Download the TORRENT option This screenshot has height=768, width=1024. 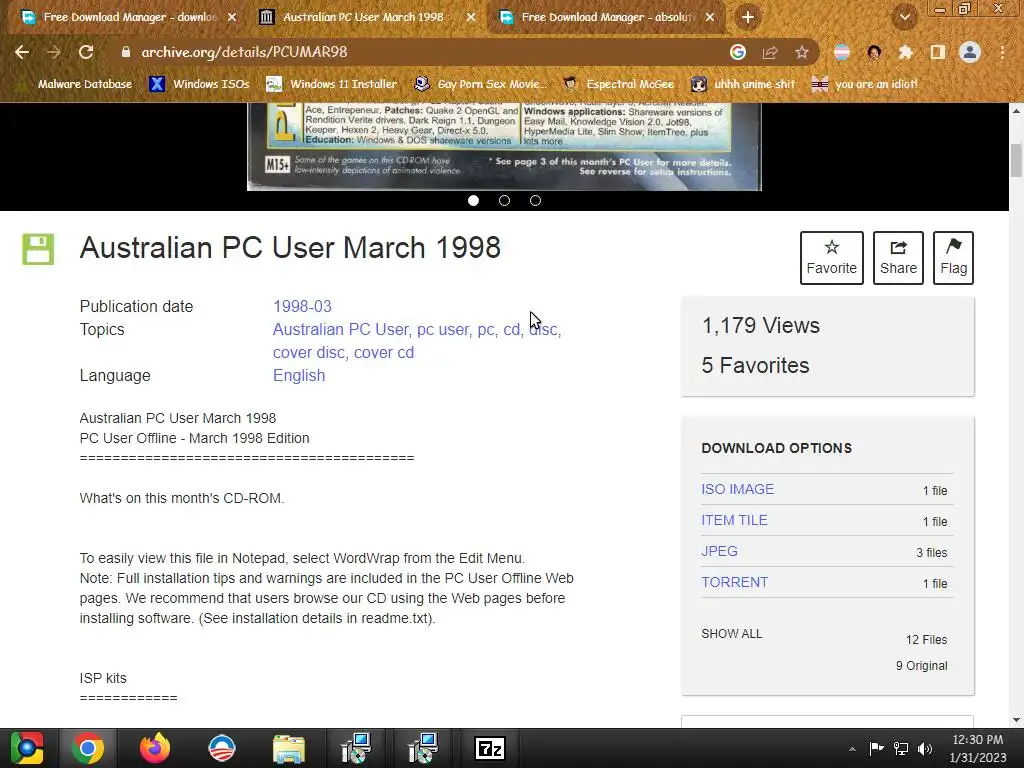tap(735, 582)
